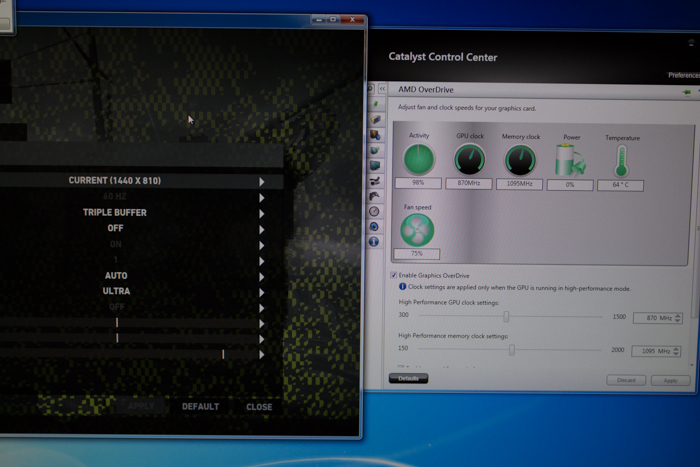Click the 870MHz GPU clock value box
Viewport: 700px width, 467px height.
(x=469, y=183)
